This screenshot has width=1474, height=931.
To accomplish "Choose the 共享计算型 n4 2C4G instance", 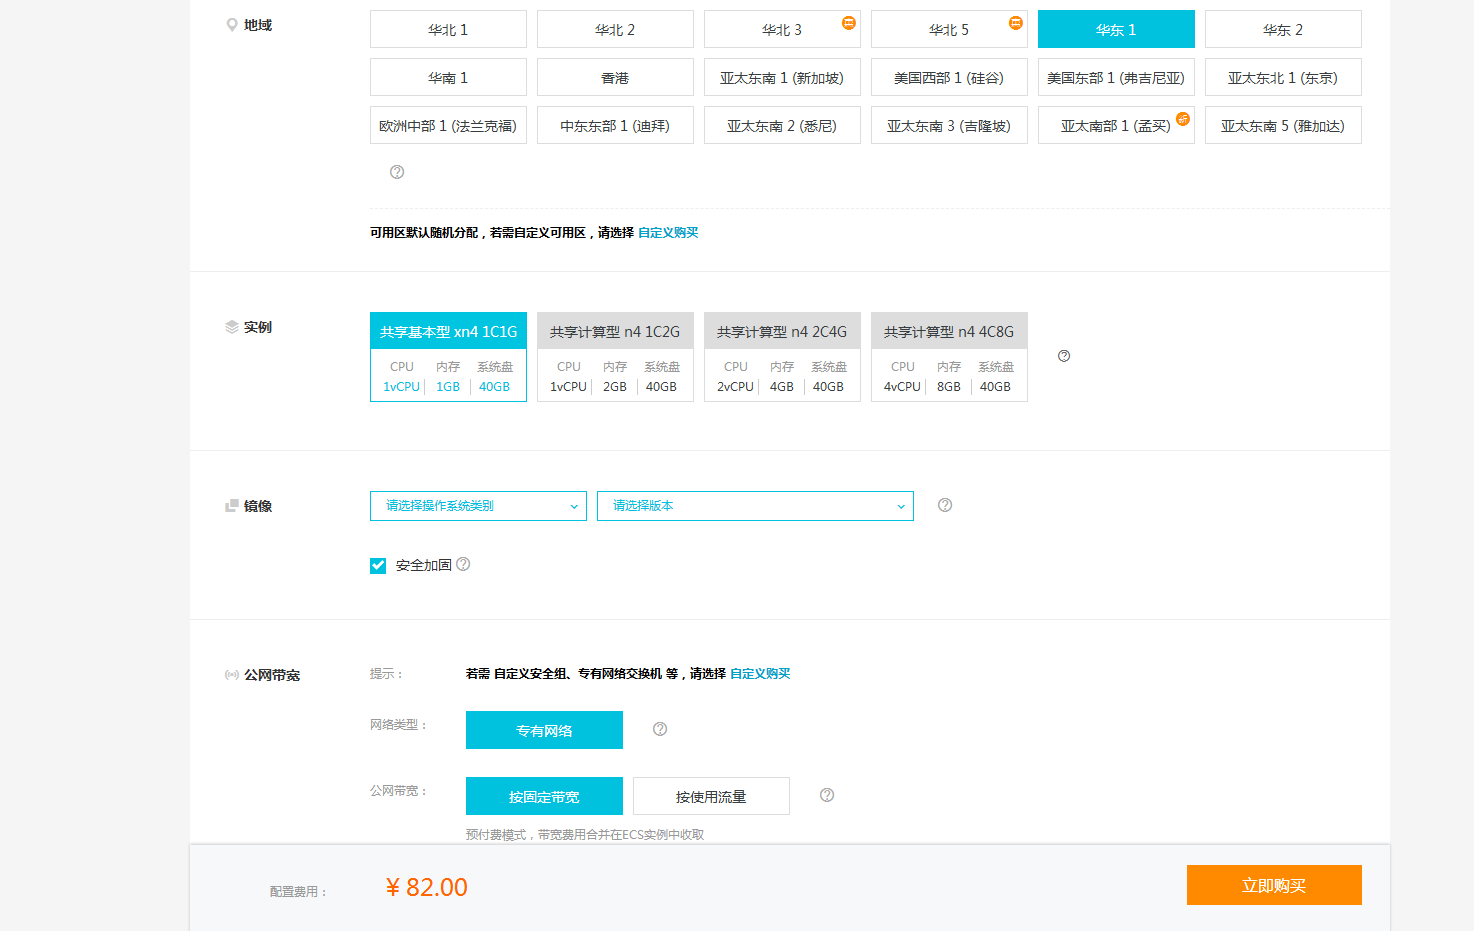I will pyautogui.click(x=782, y=357).
